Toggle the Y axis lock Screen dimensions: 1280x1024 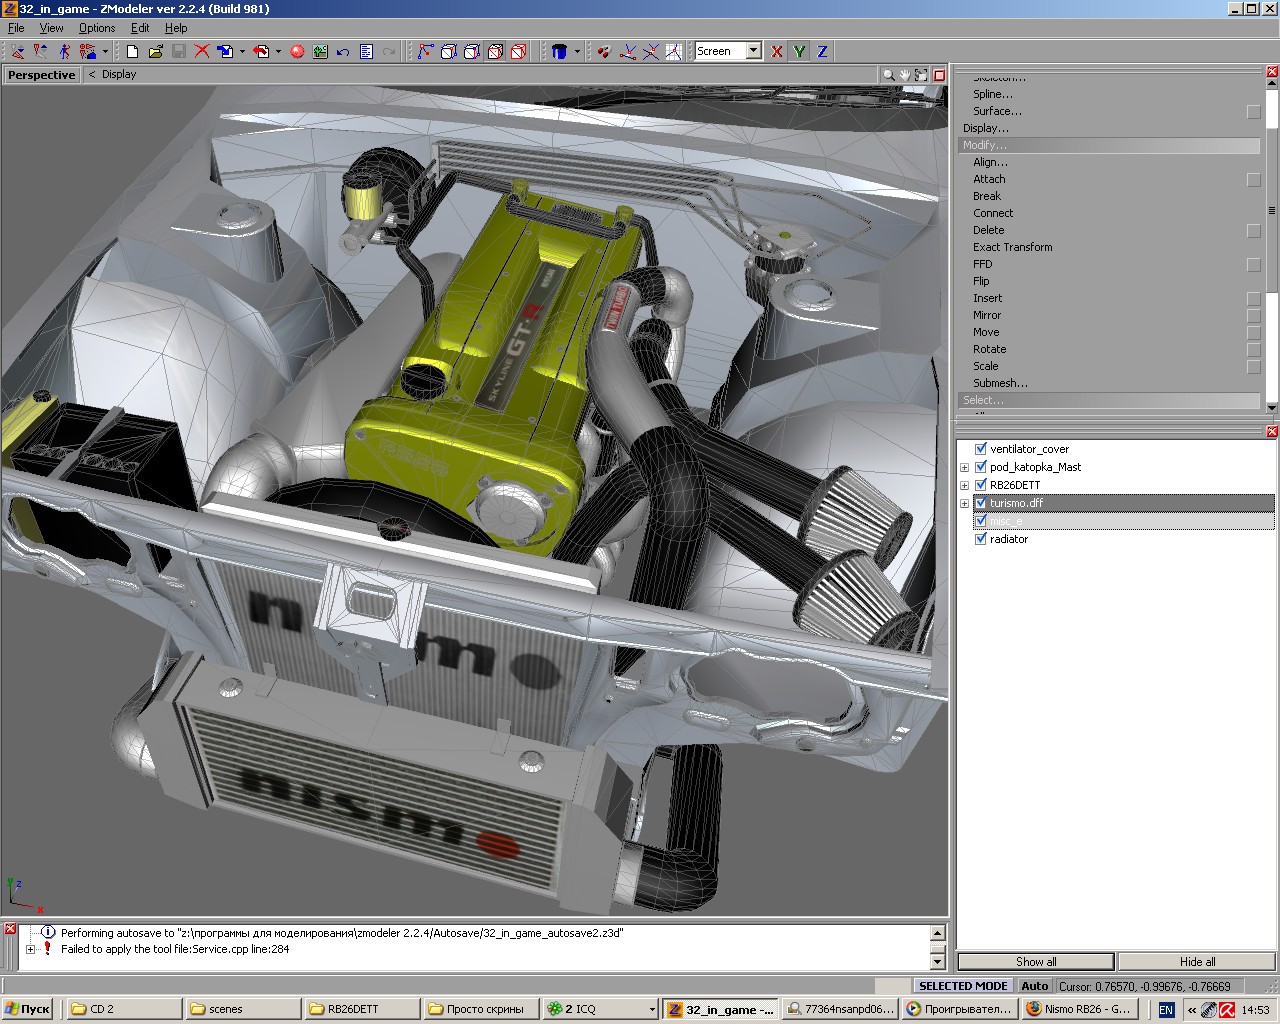(x=800, y=51)
